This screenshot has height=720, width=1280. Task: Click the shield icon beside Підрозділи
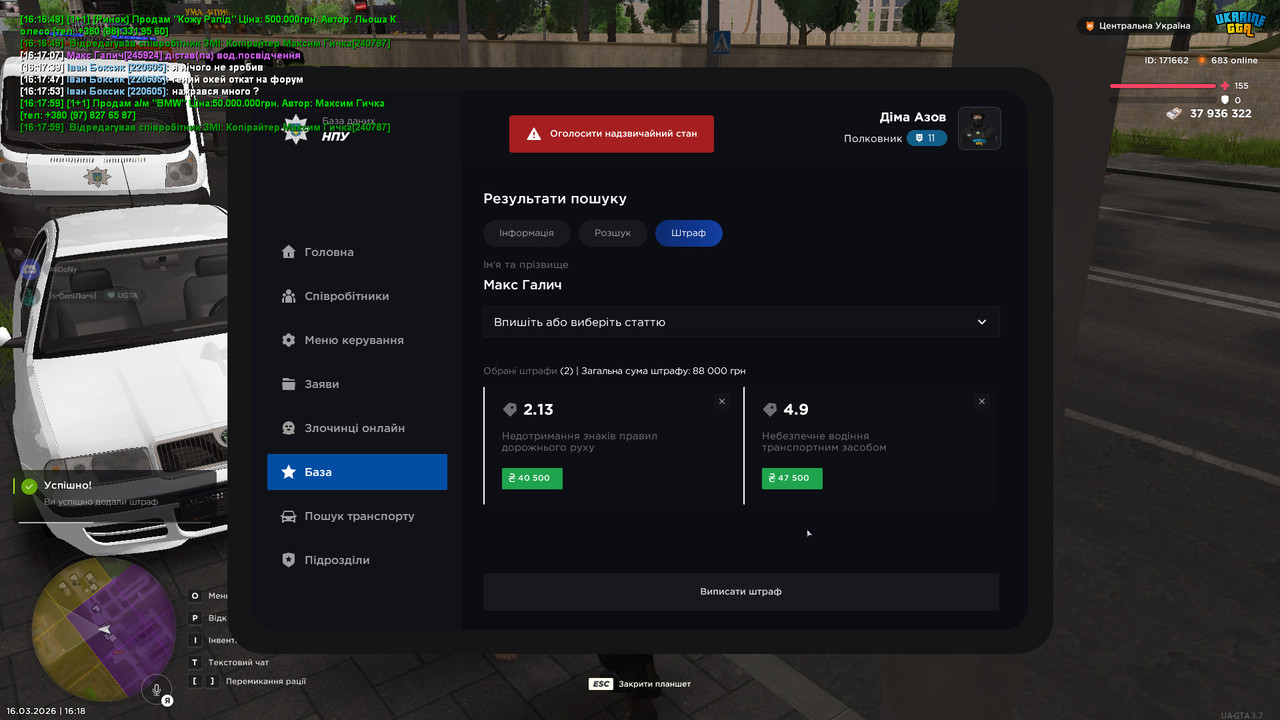[x=289, y=560]
